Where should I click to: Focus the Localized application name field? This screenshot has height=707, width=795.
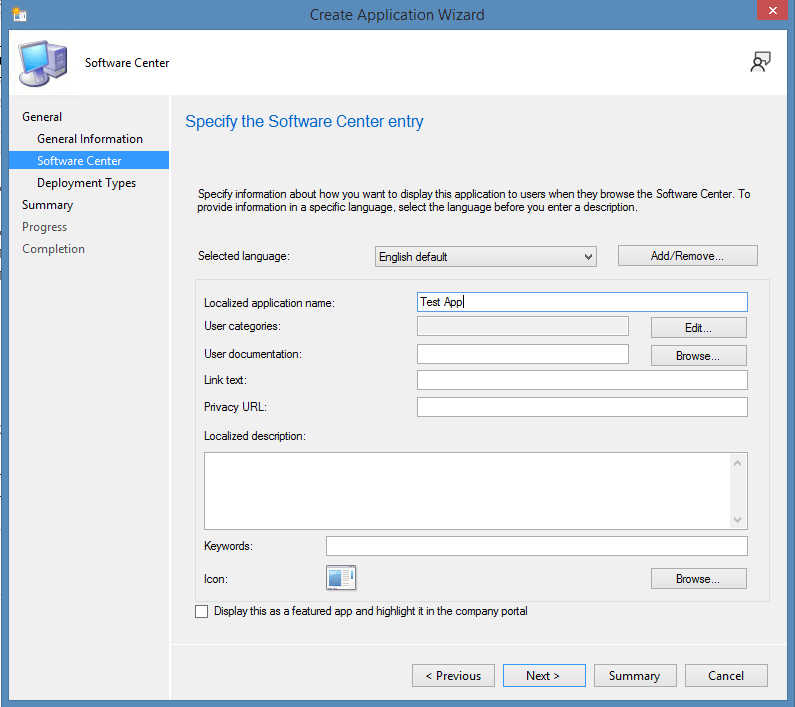(x=582, y=302)
